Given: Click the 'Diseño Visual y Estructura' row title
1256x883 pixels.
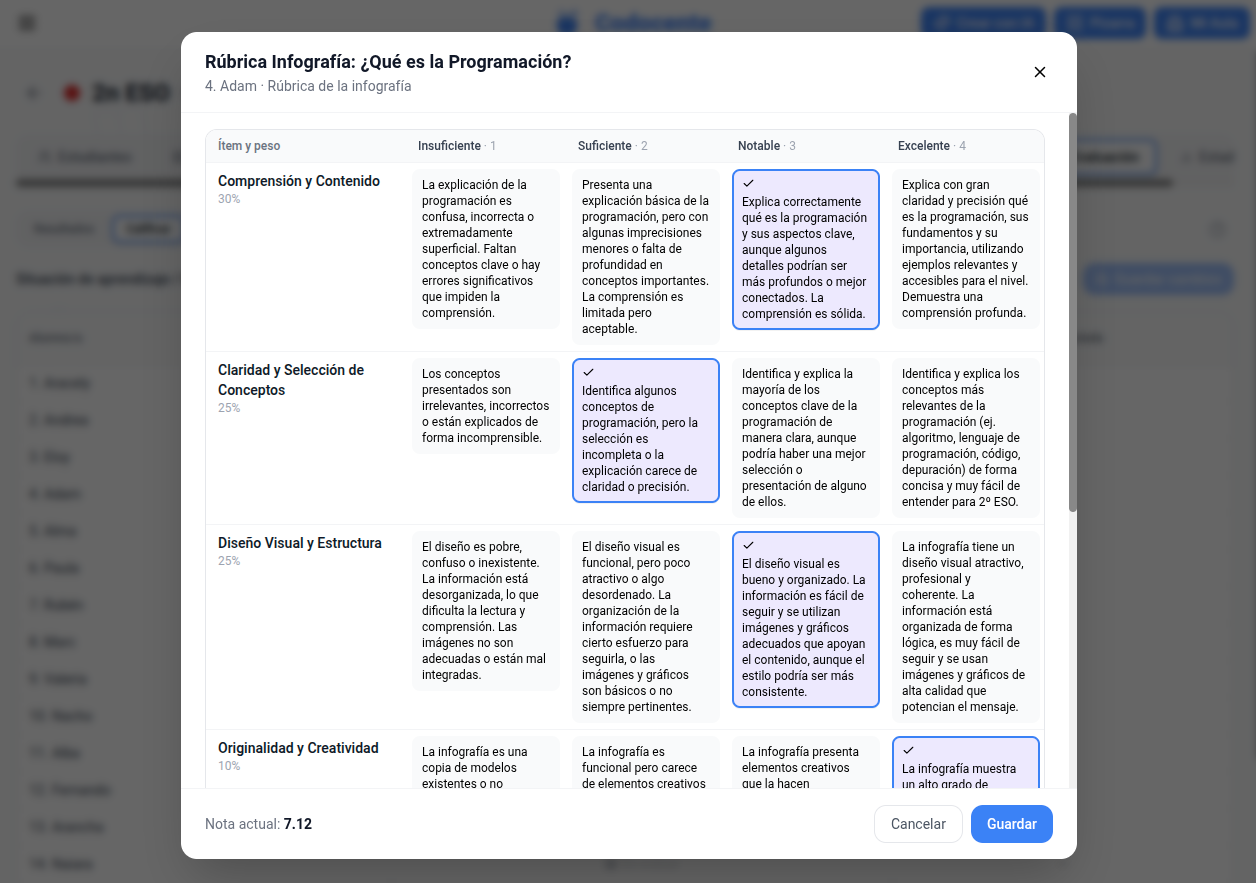Looking at the screenshot, I should [300, 543].
